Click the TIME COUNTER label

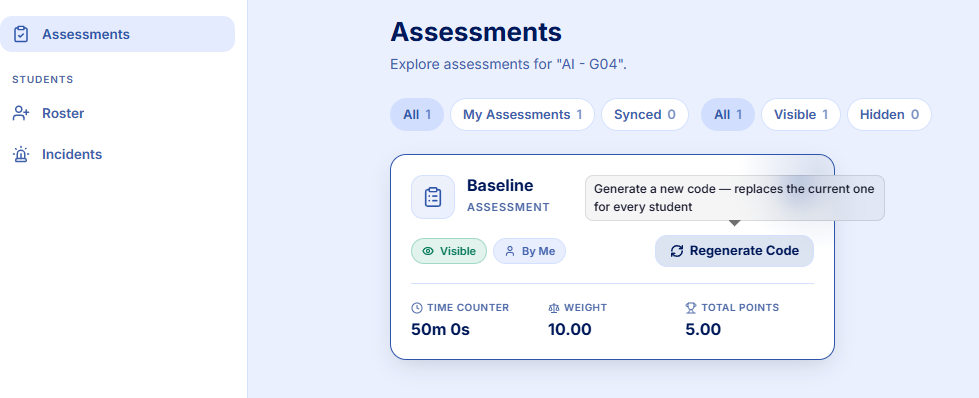click(x=468, y=307)
